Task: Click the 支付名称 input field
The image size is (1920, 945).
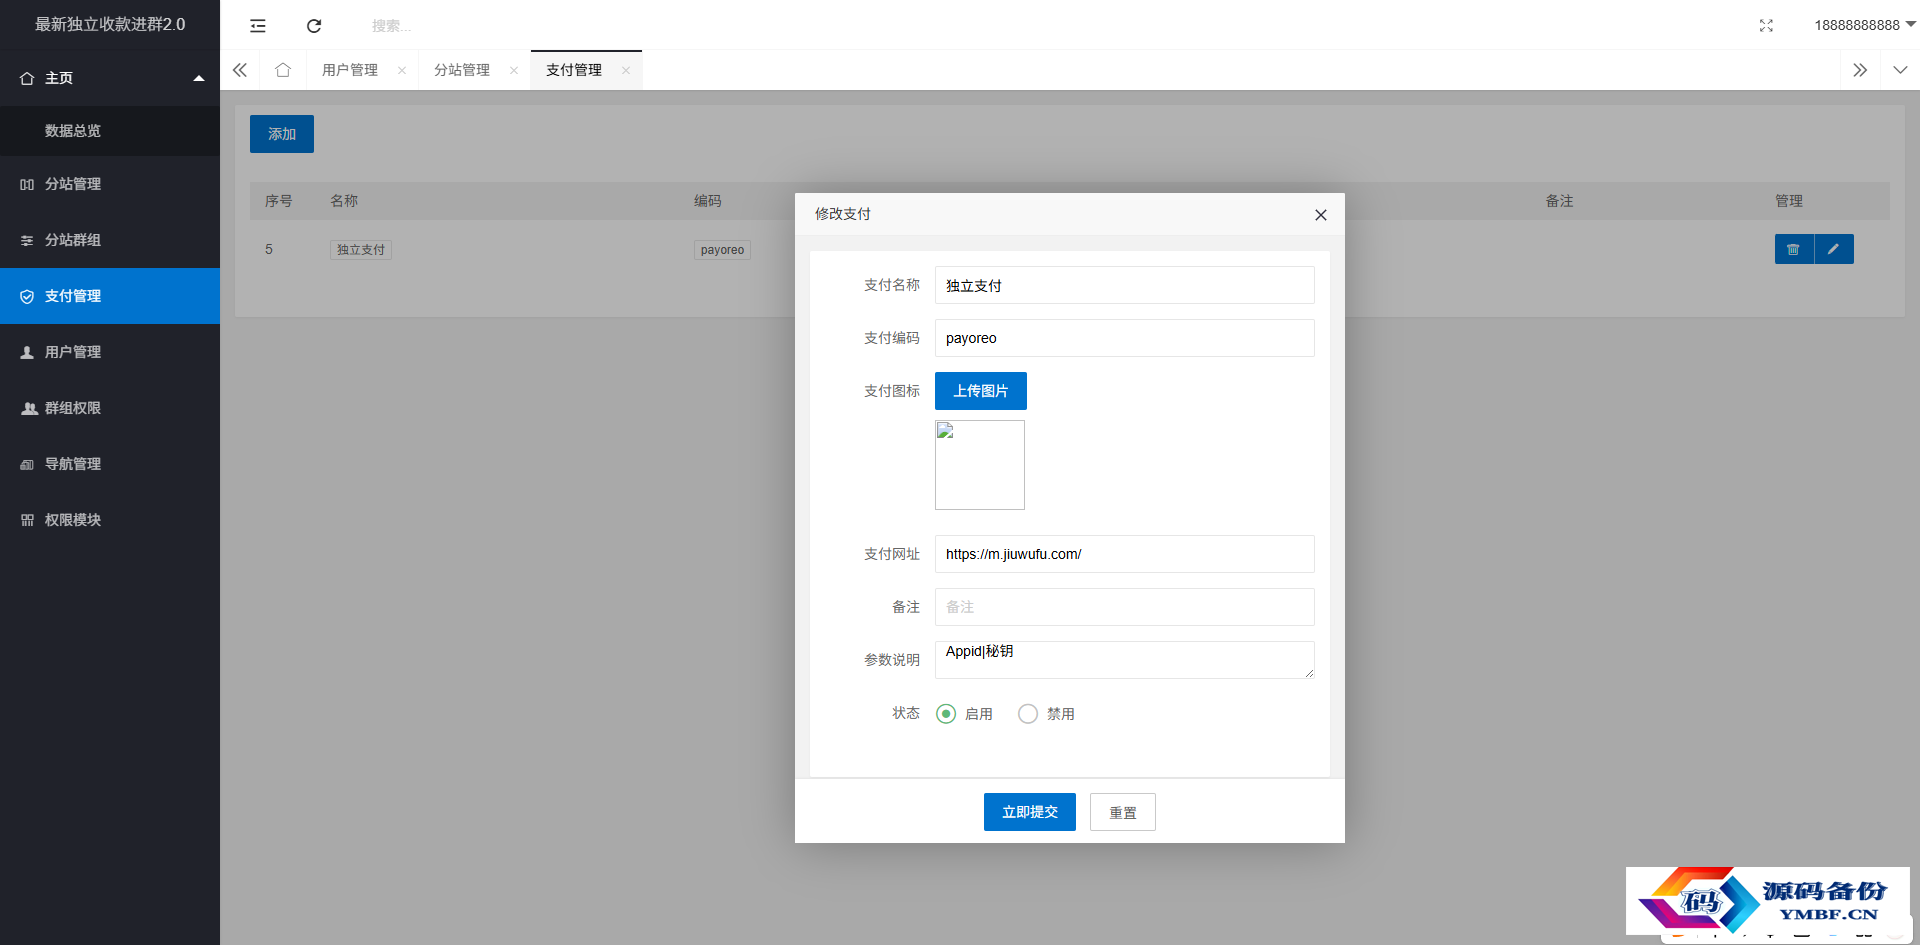Action: [x=1125, y=285]
